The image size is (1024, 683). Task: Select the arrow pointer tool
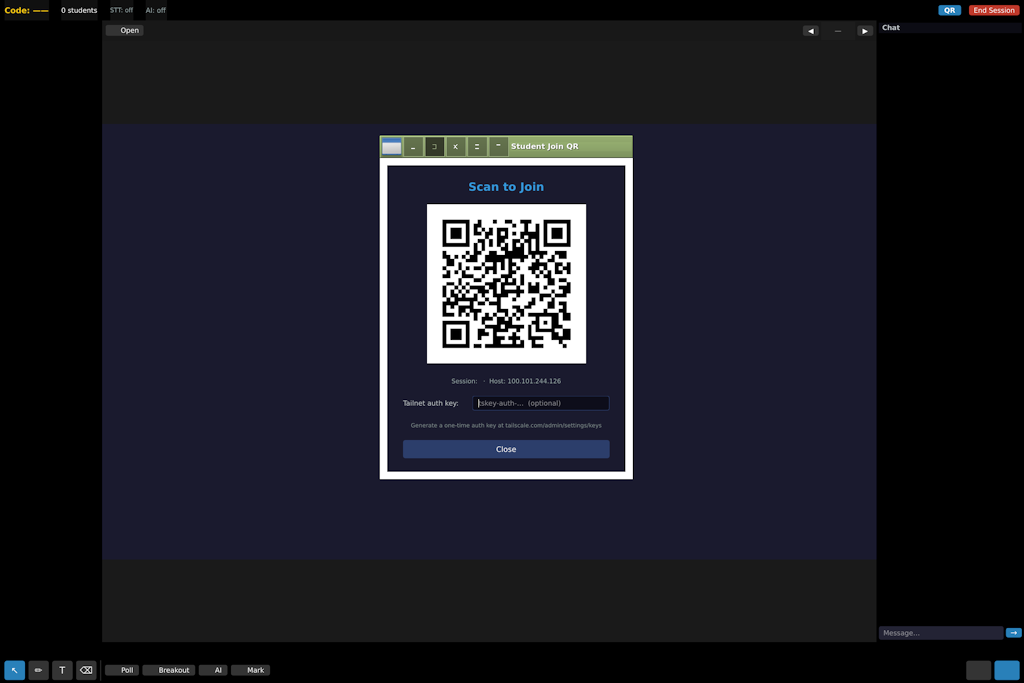(14, 670)
